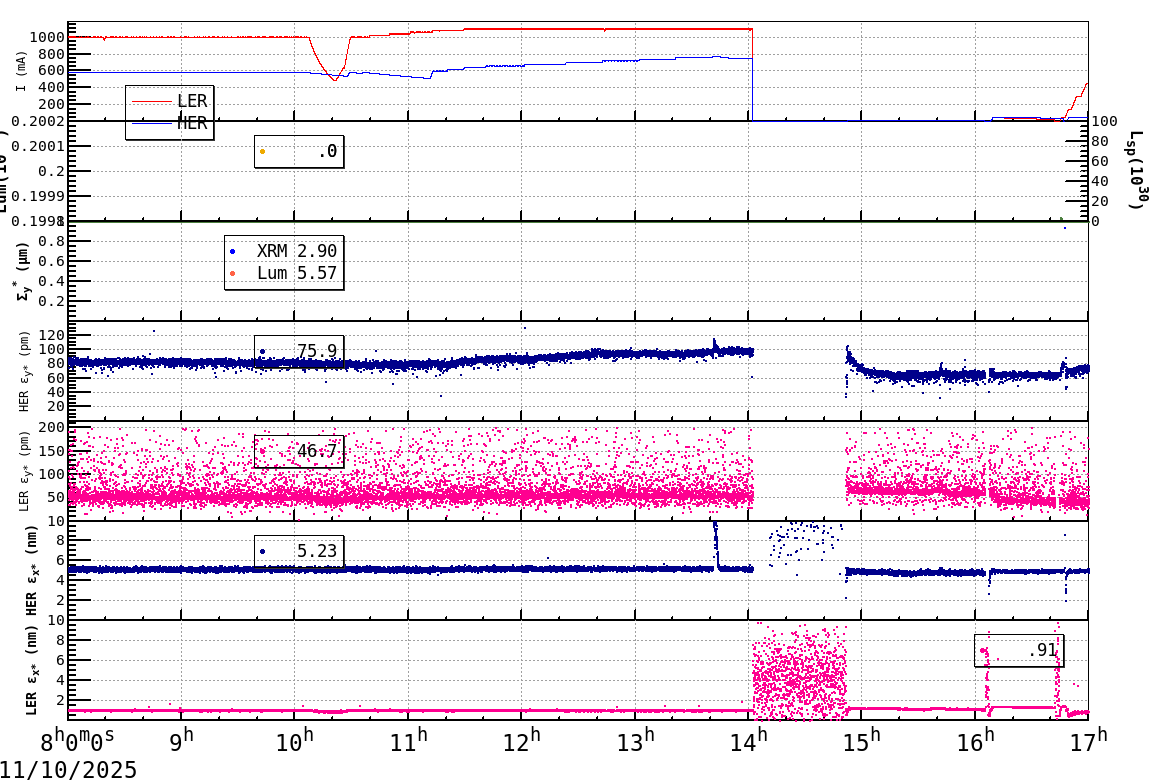Click the LER εy* (pm) axis title

click(24, 471)
